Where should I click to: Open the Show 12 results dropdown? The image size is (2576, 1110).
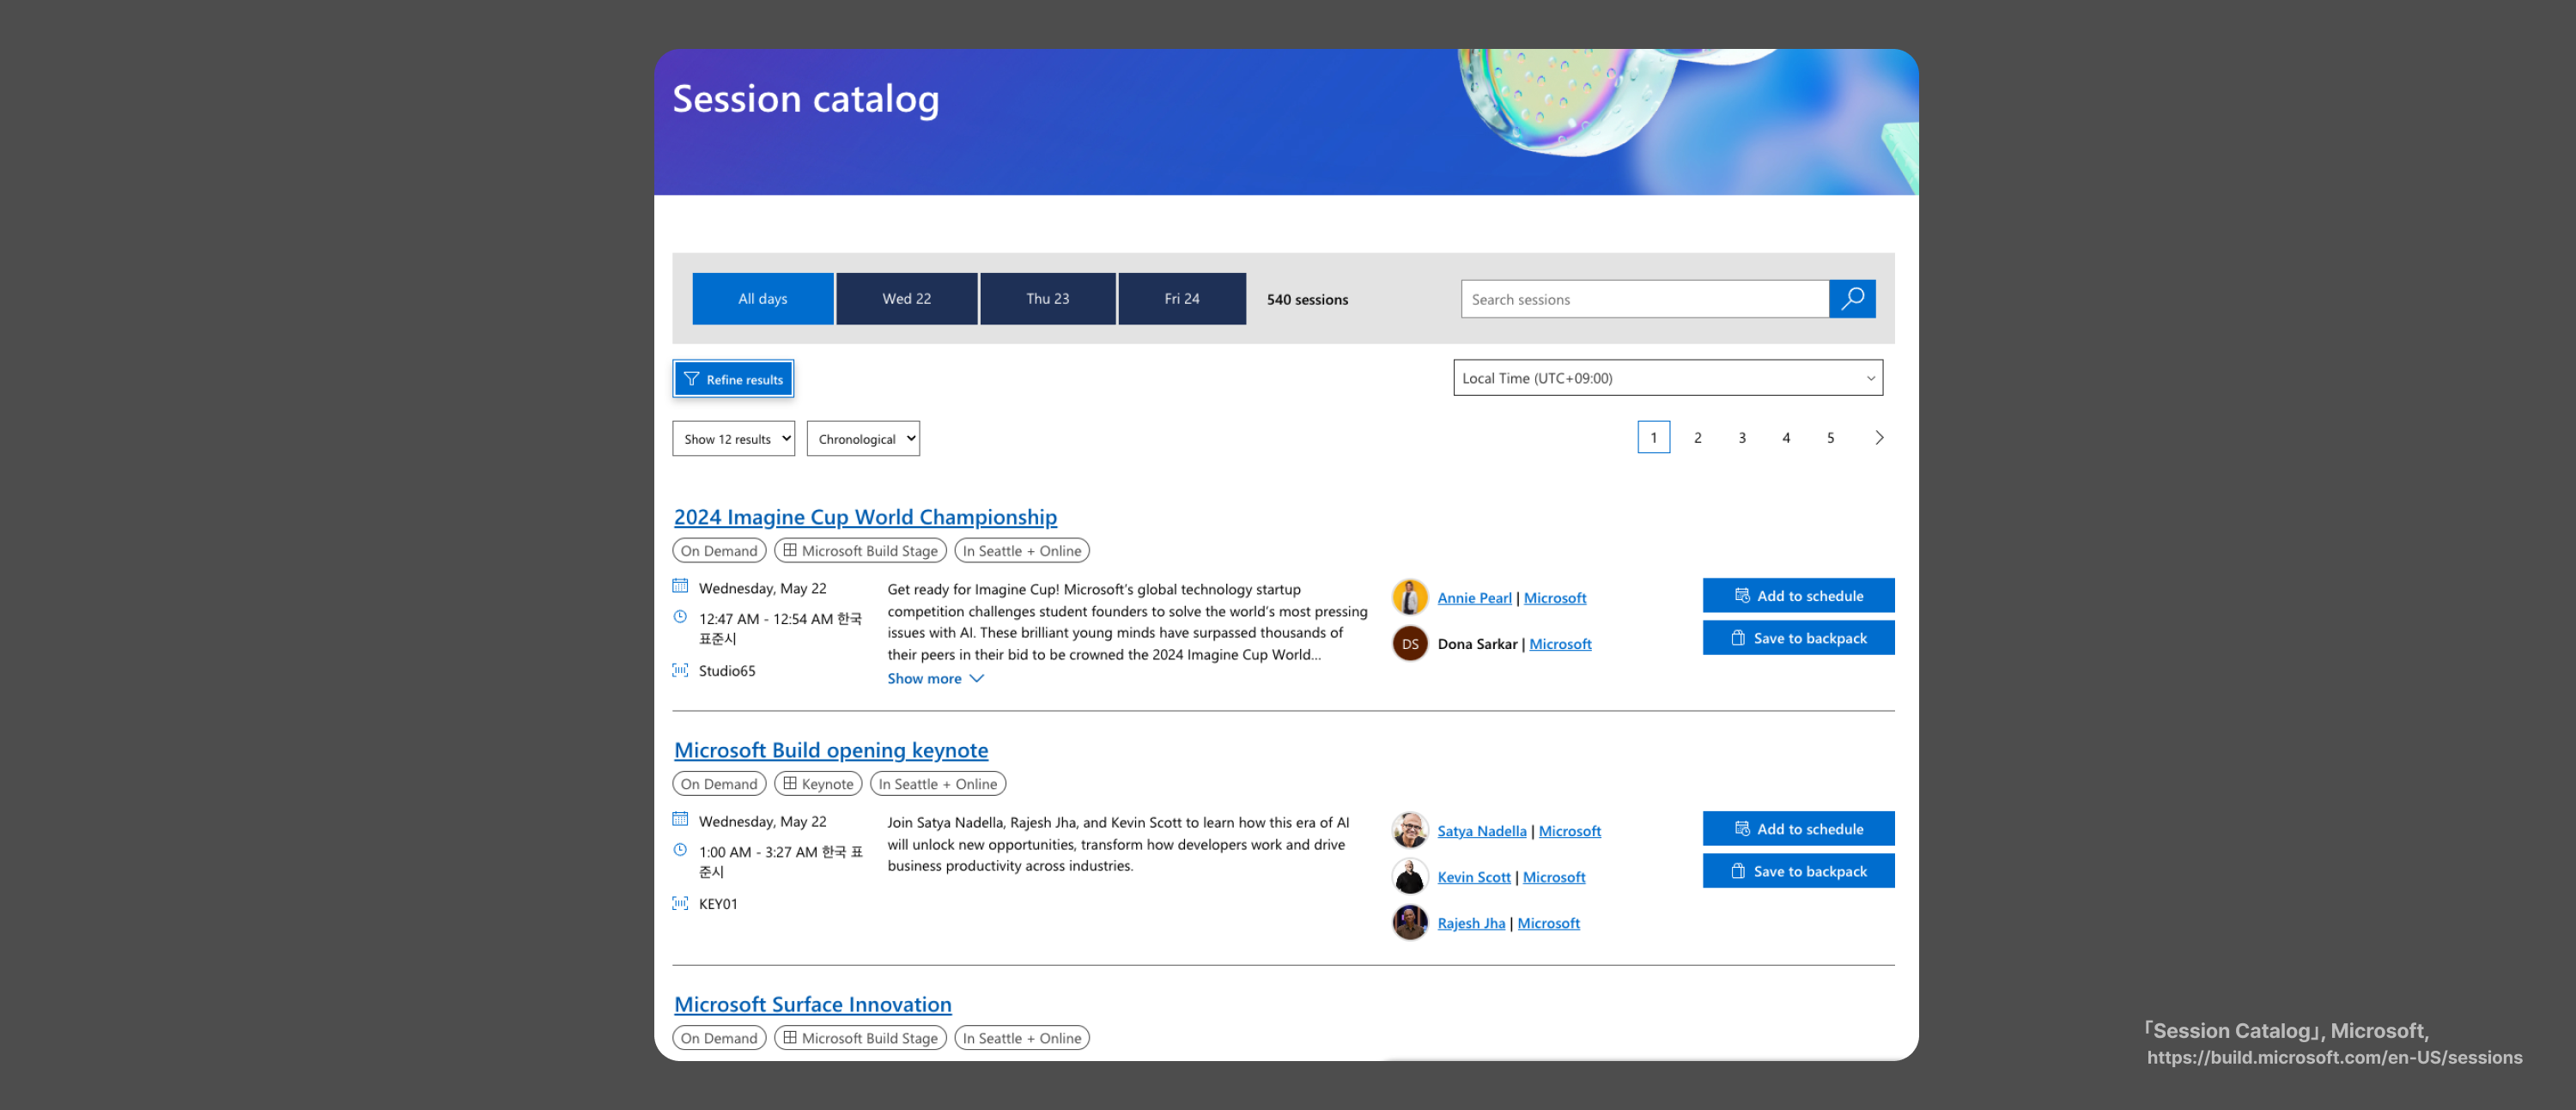pyautogui.click(x=733, y=438)
